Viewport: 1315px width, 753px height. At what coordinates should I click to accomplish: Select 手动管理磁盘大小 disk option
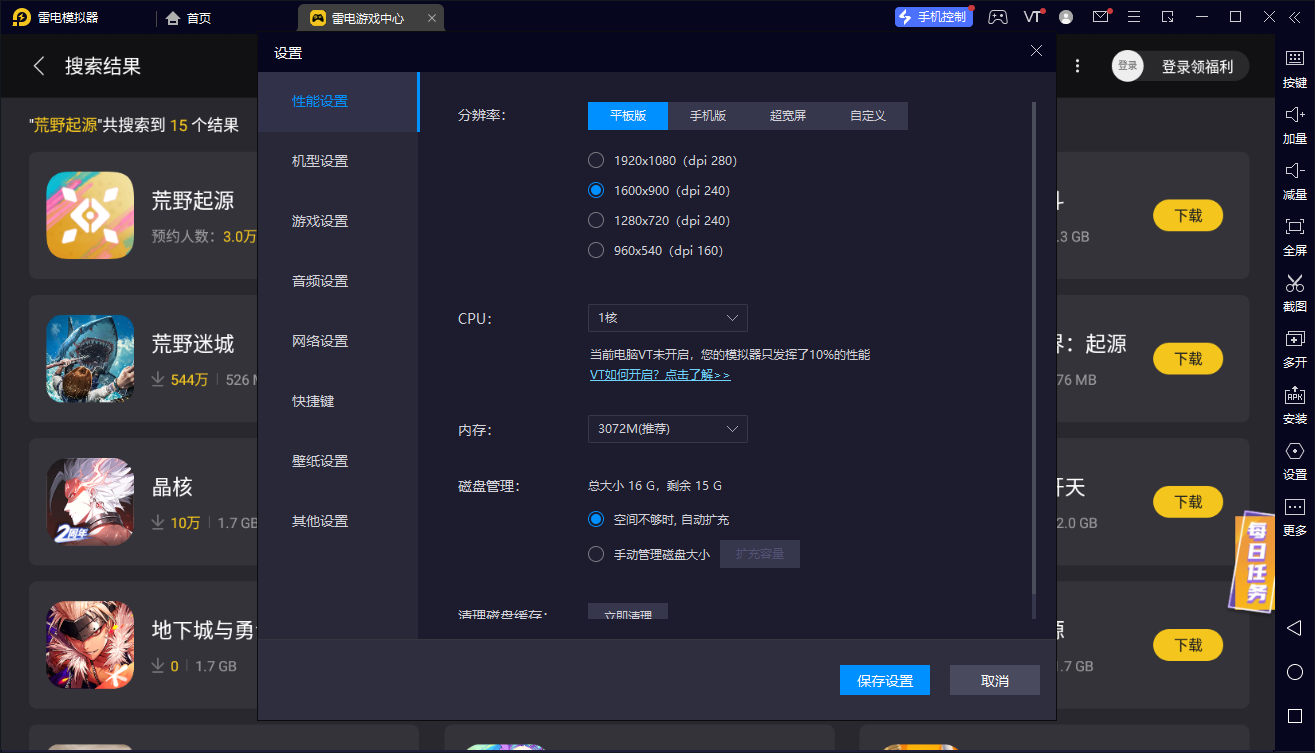tap(596, 554)
